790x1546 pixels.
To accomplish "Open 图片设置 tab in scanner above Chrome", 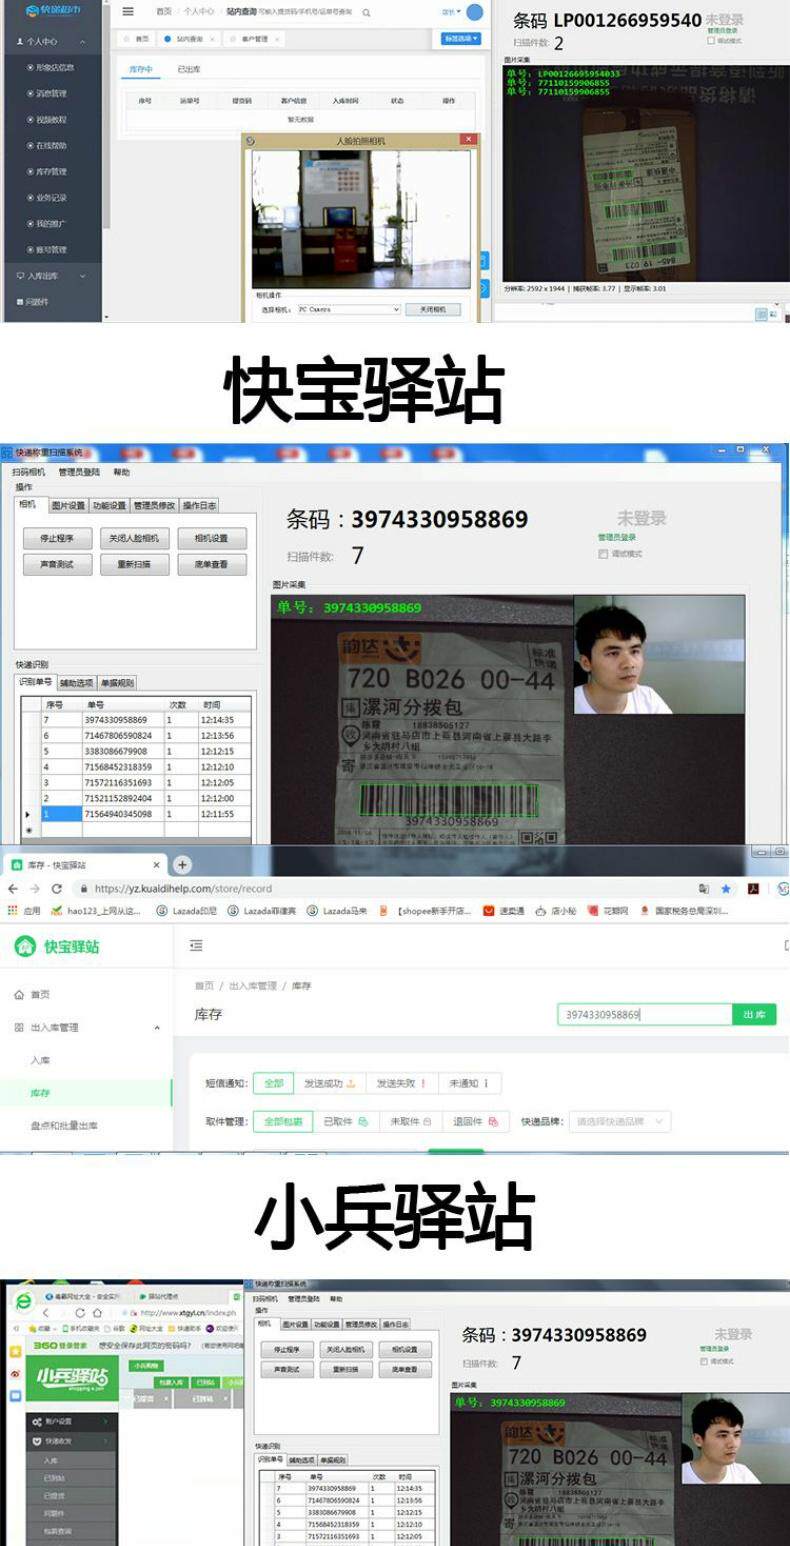I will (x=68, y=505).
